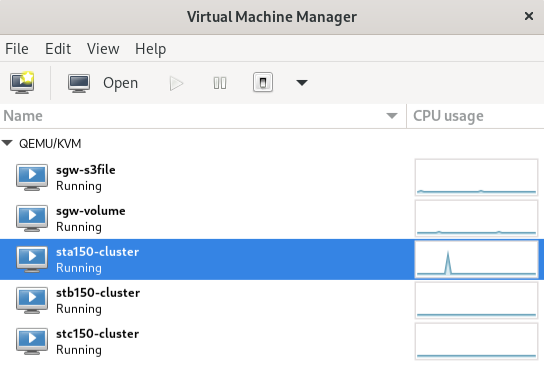Click the sgw-volume CPU usage graph

[x=476, y=218]
